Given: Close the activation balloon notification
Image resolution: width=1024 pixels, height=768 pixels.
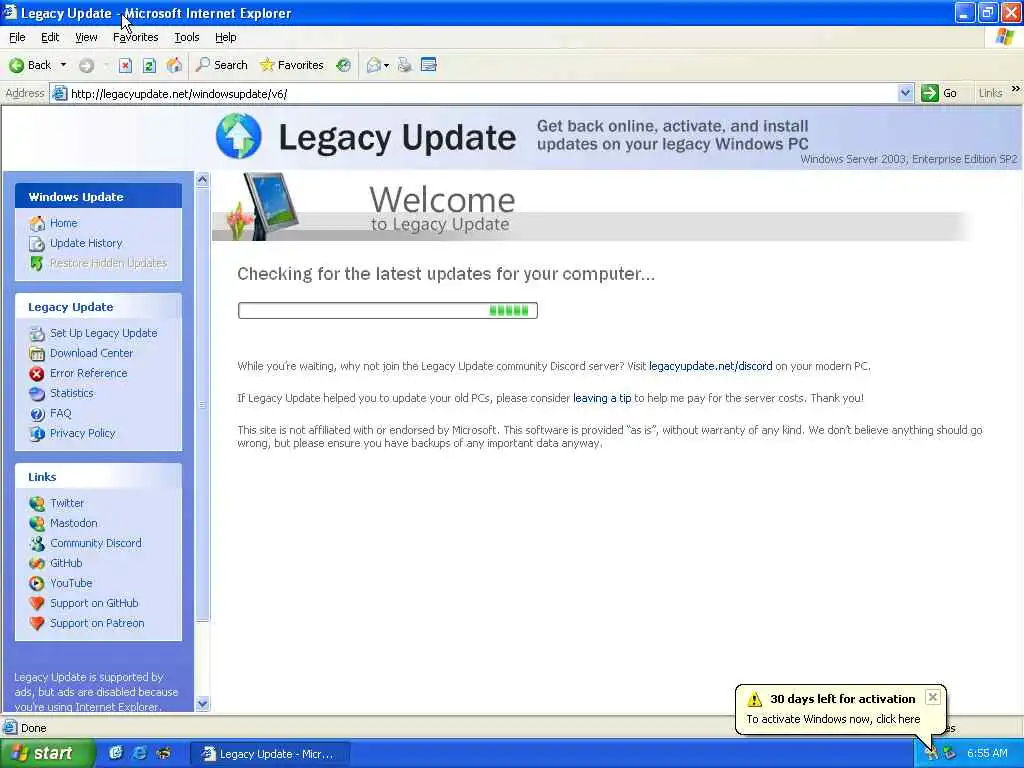Looking at the screenshot, I should pyautogui.click(x=933, y=697).
